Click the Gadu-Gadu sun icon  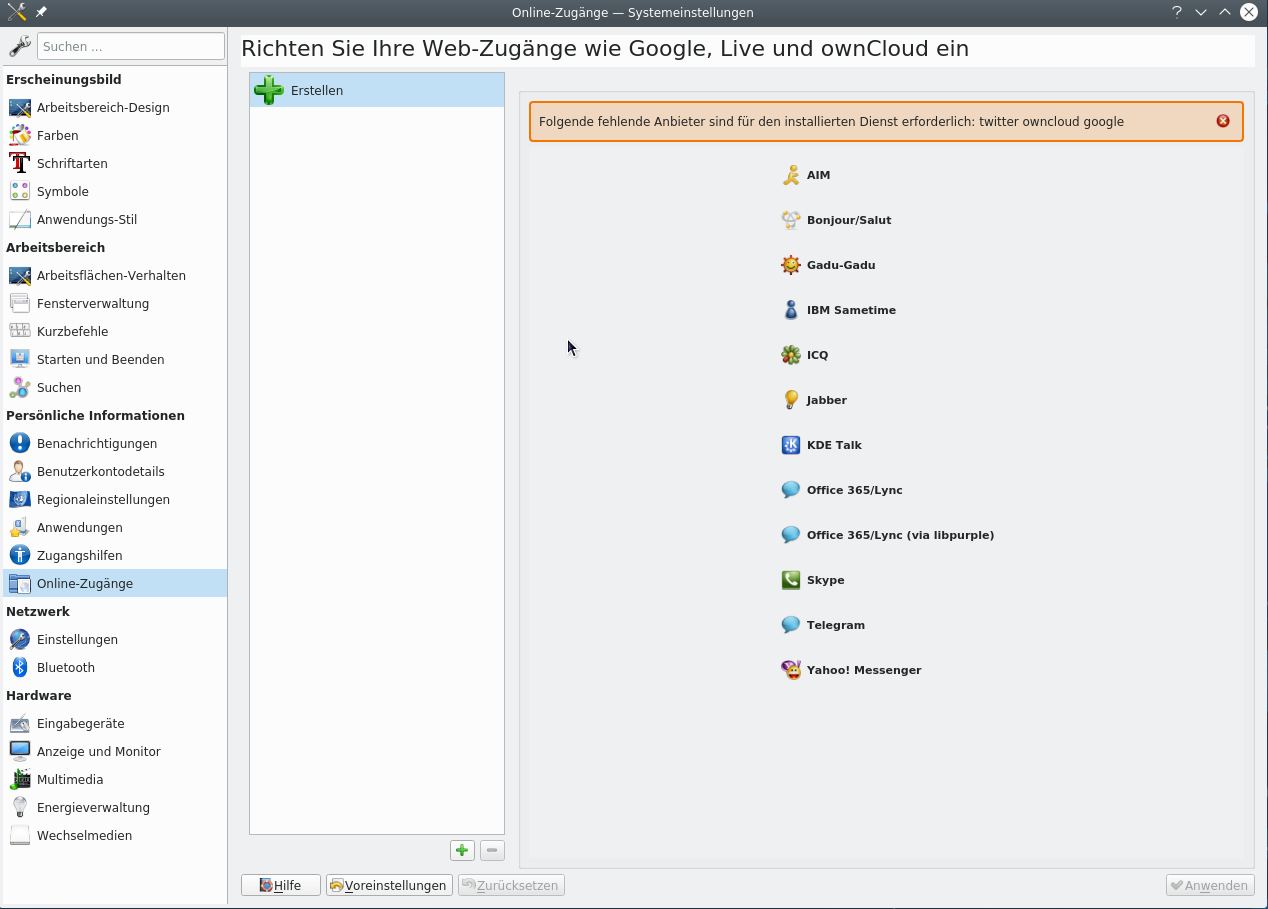[x=791, y=265]
